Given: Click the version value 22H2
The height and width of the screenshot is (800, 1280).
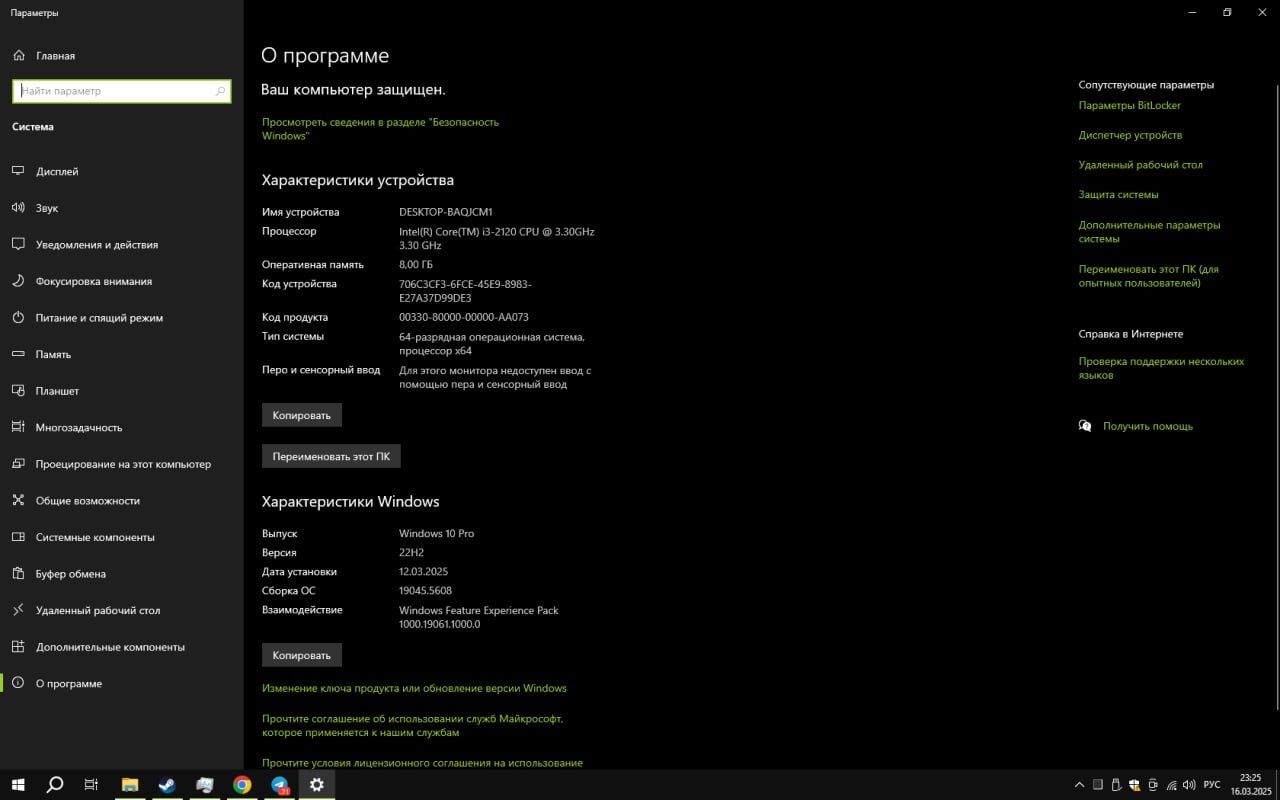Looking at the screenshot, I should click(411, 552).
